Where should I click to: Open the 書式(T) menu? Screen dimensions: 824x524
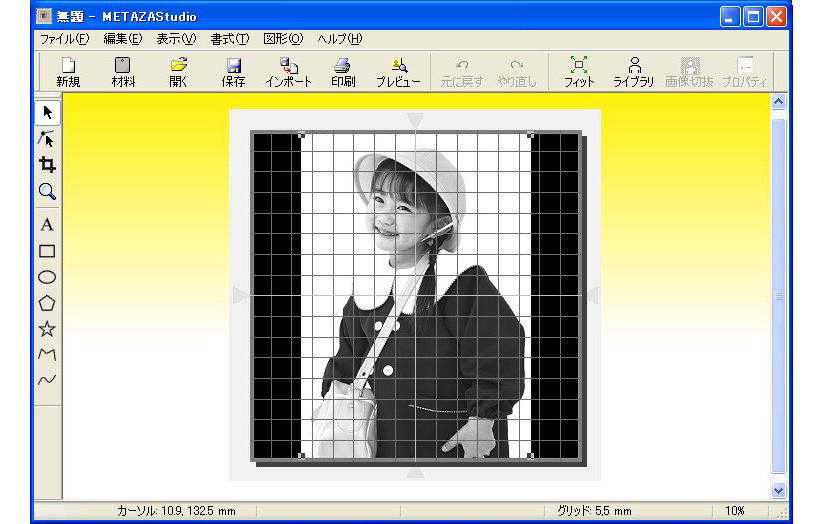[x=230, y=39]
